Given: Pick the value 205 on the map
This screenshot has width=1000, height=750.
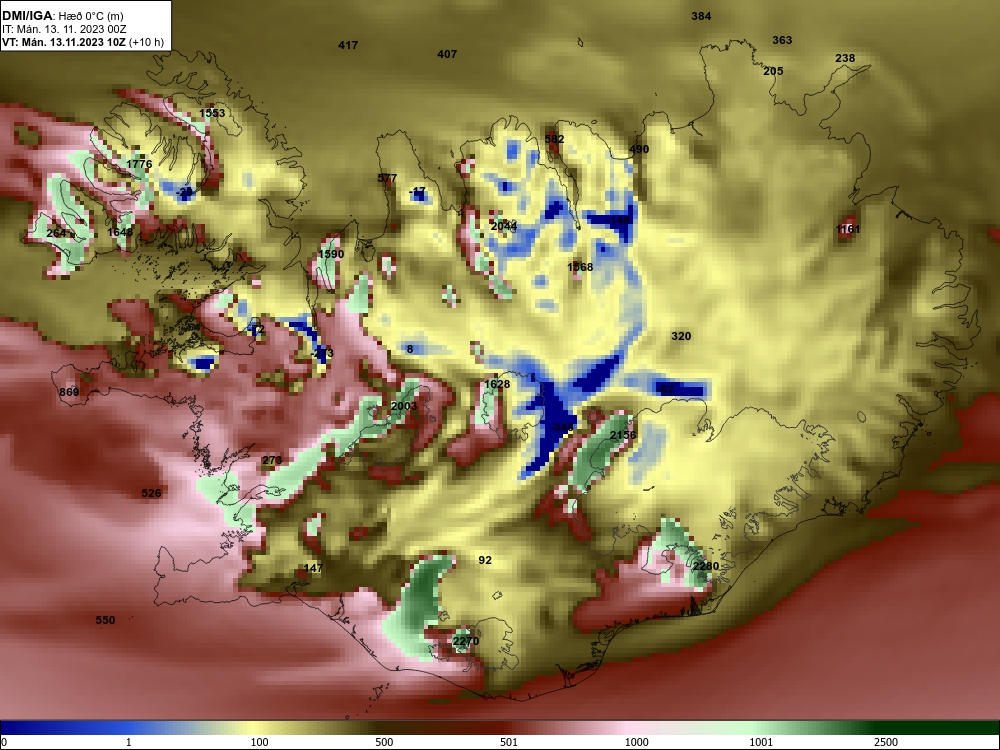Looking at the screenshot, I should tap(773, 71).
